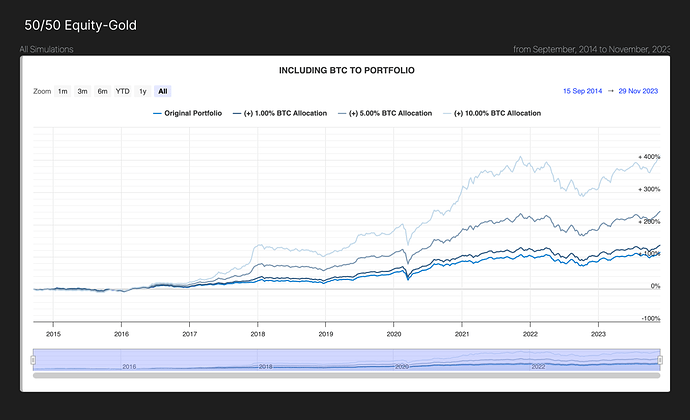The width and height of the screenshot is (690, 420).
Task: Set zoom range to 1m
Action: [x=63, y=91]
